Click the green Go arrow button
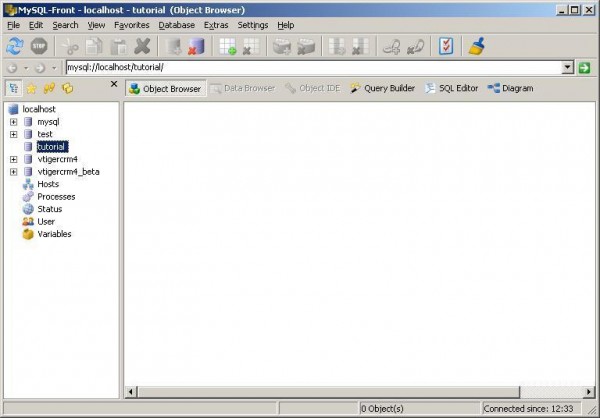This screenshot has height=418, width=600. (584, 68)
